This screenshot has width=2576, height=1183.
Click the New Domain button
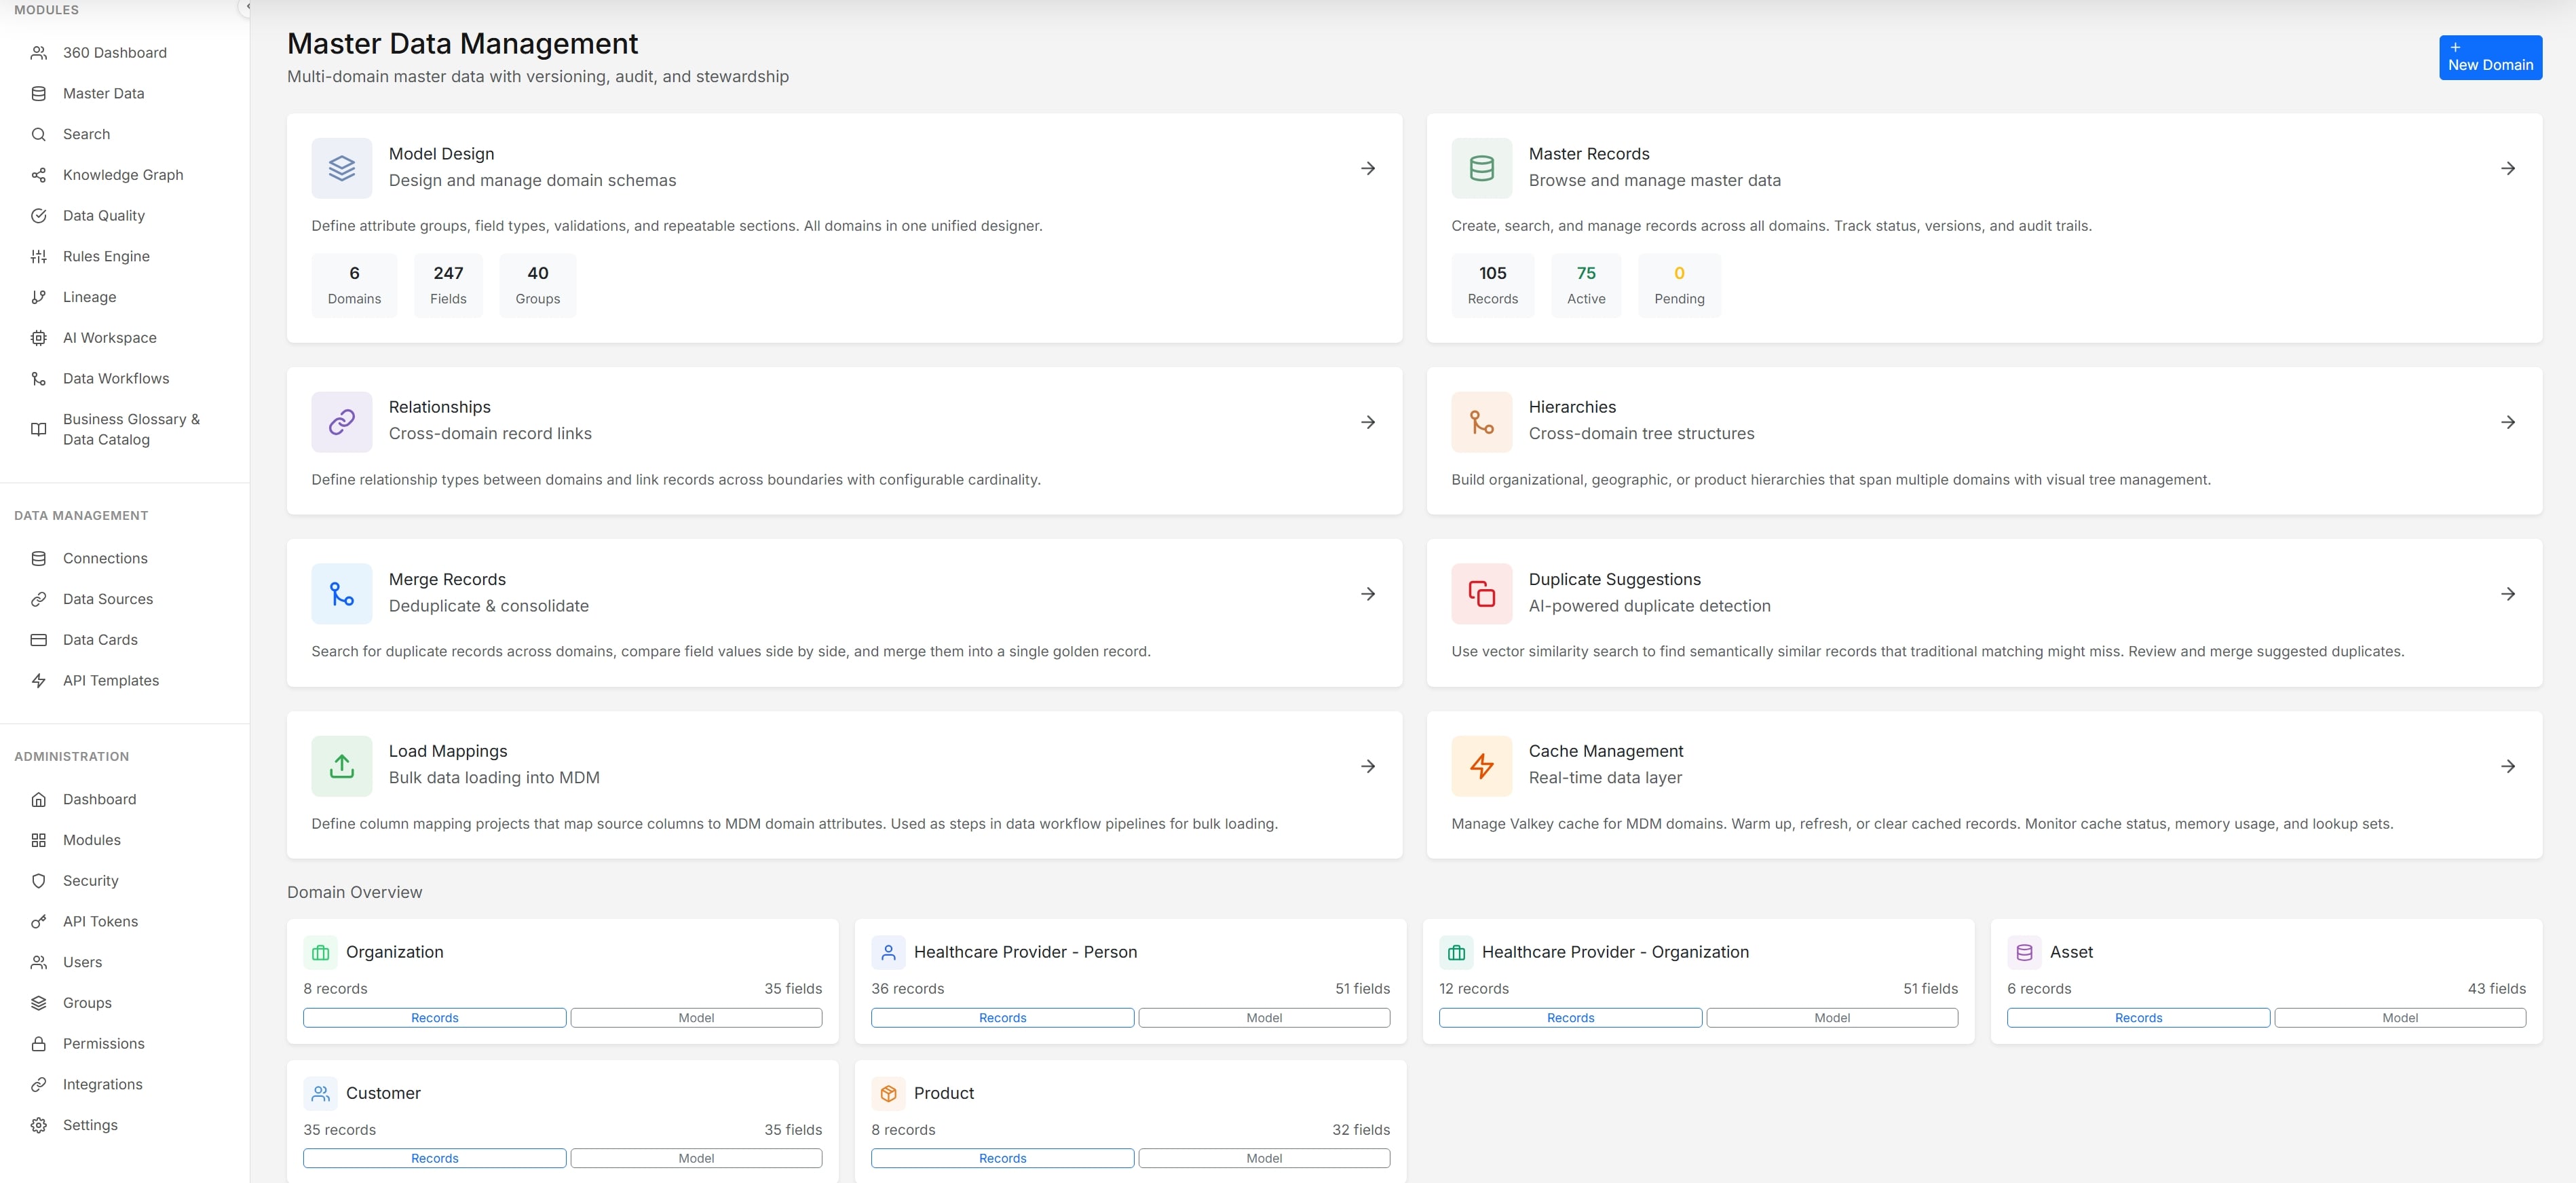[2489, 57]
